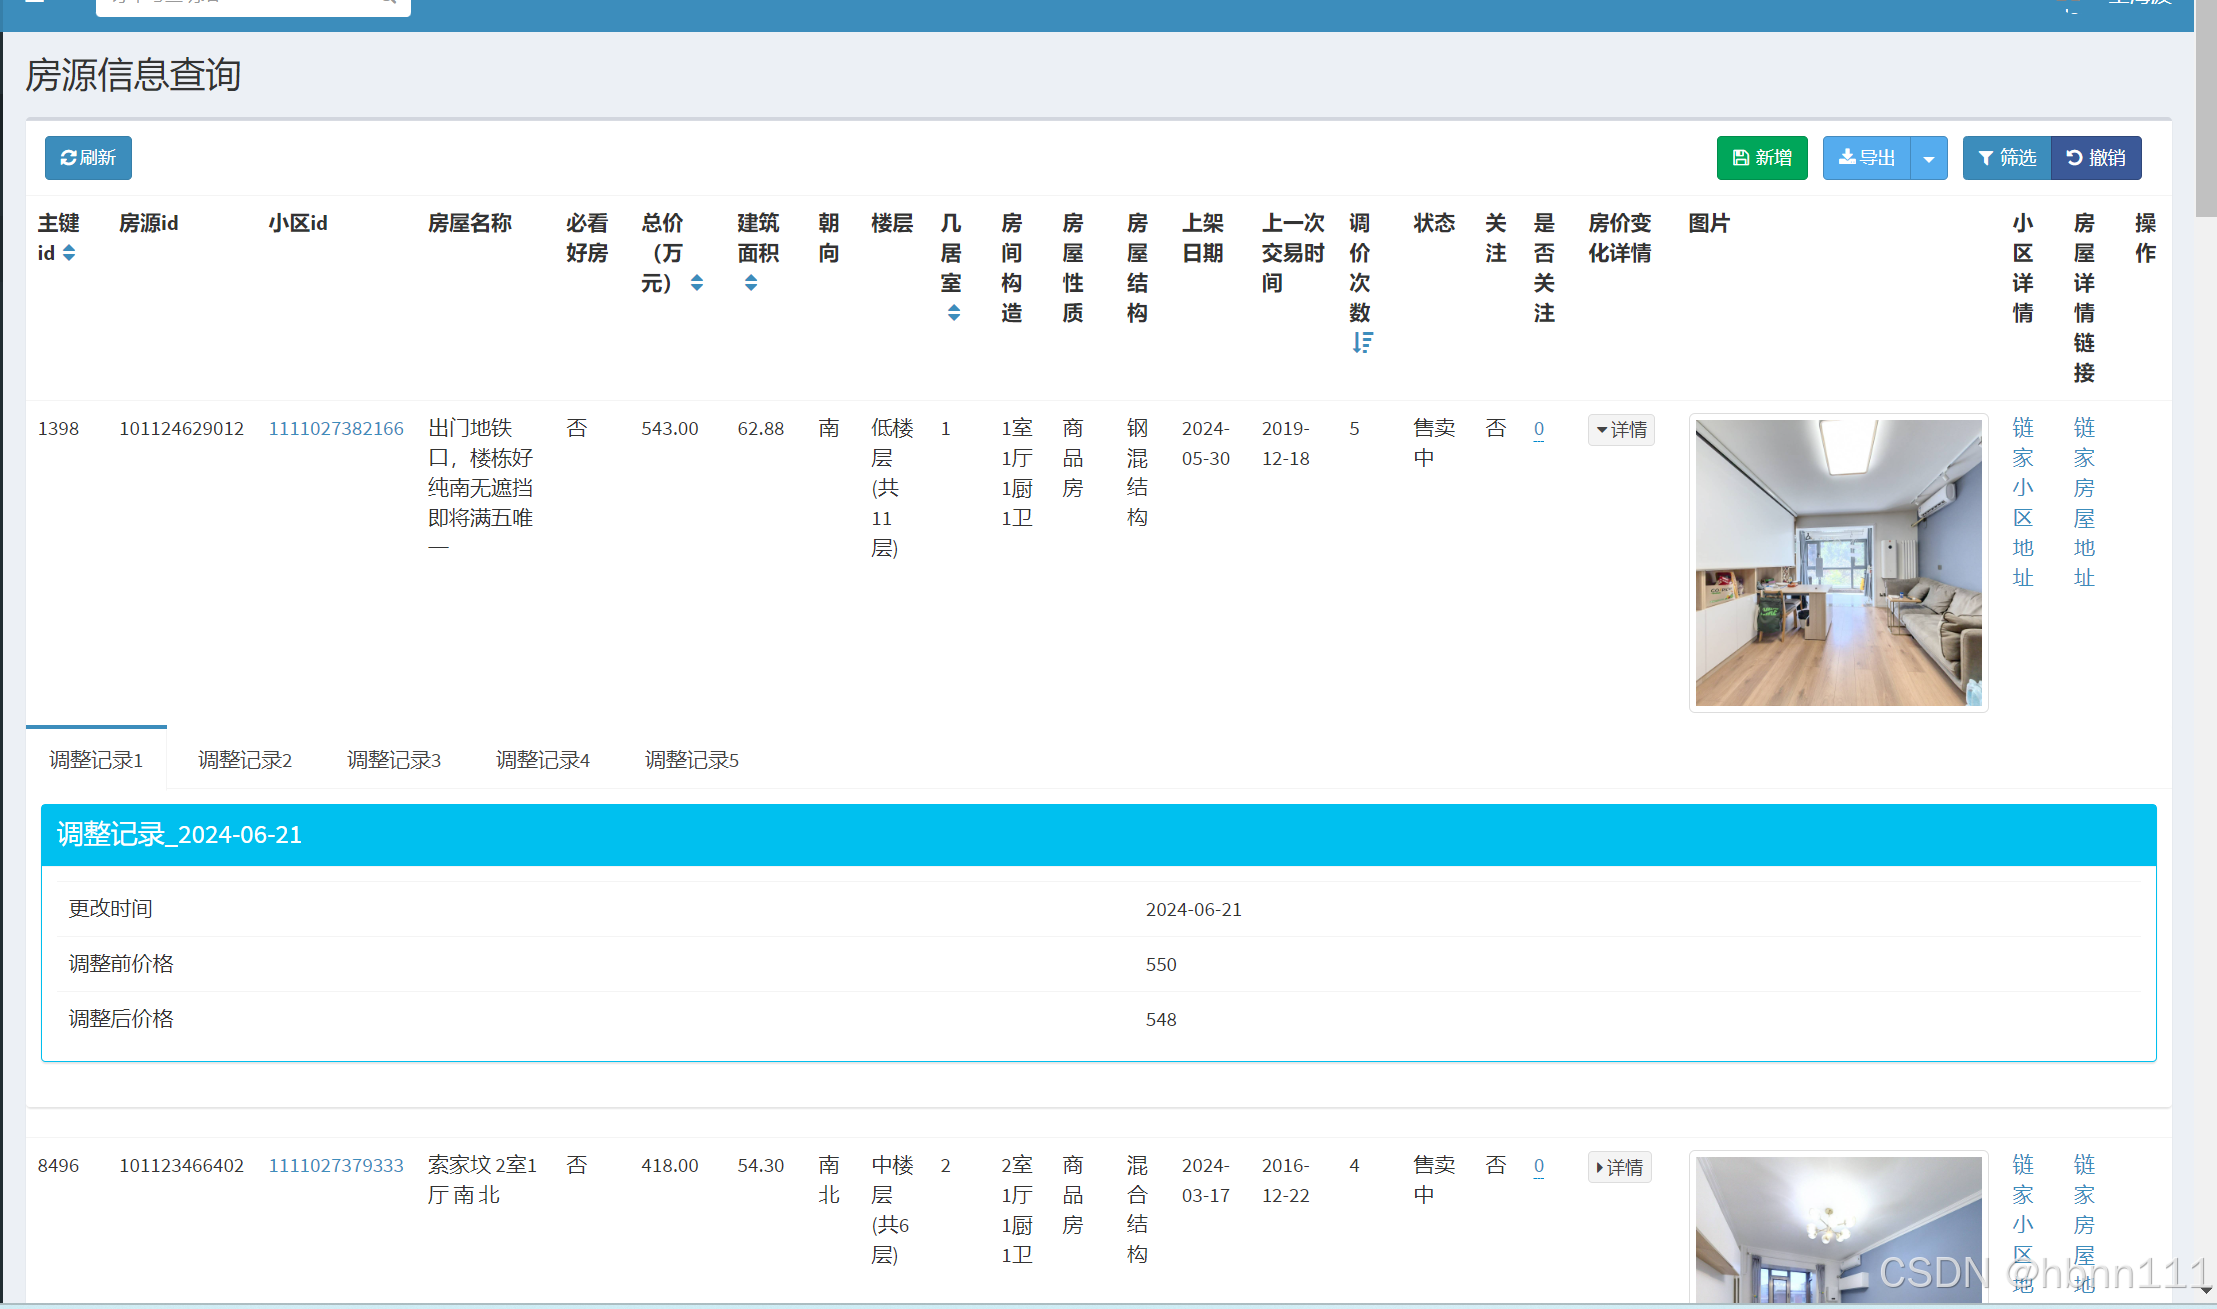Click the 筛选 filter button
Viewport: 2217px width, 1309px height.
tap(2006, 158)
